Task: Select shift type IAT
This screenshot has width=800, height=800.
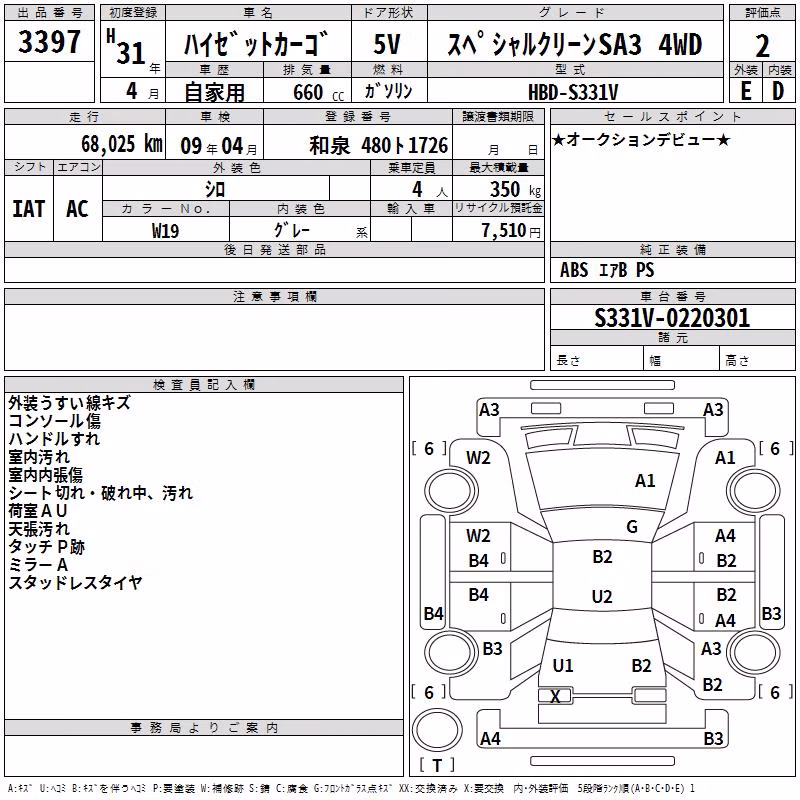Action: pyautogui.click(x=29, y=209)
